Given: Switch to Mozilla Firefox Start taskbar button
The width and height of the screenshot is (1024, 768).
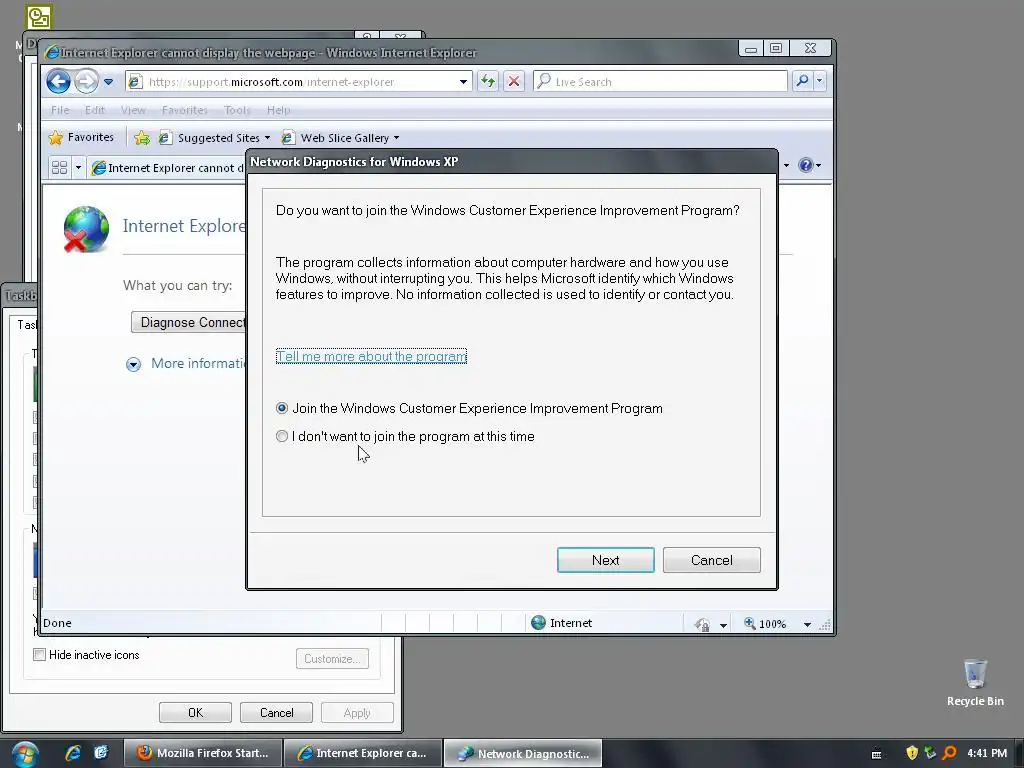Looking at the screenshot, I should pos(202,753).
